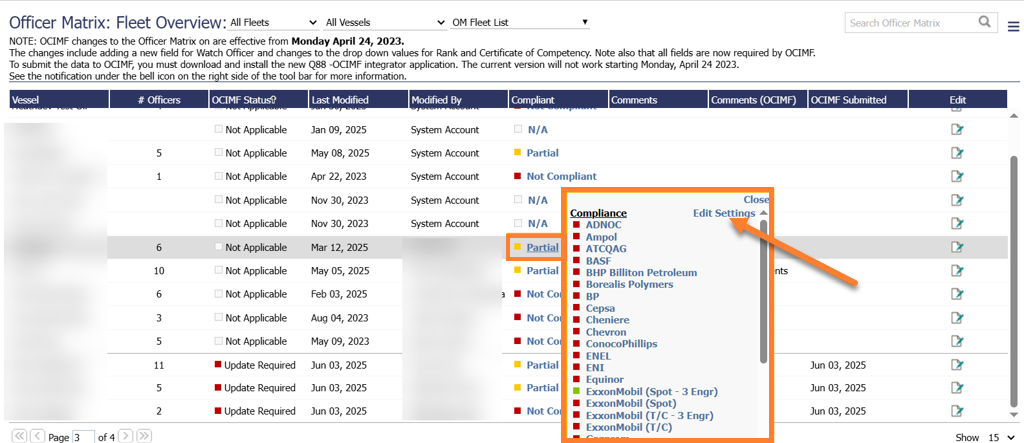Close the Compliance popup

[756, 199]
